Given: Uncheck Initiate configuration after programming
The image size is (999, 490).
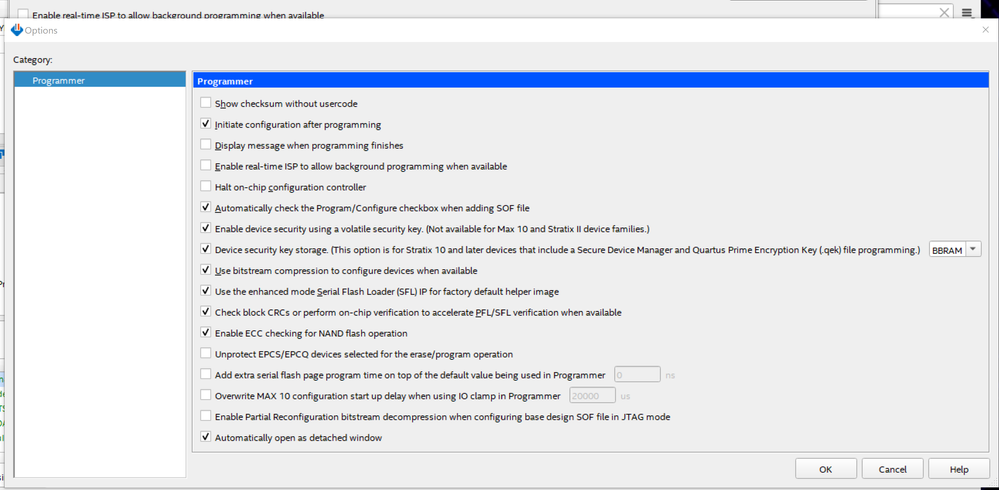Looking at the screenshot, I should click(206, 124).
